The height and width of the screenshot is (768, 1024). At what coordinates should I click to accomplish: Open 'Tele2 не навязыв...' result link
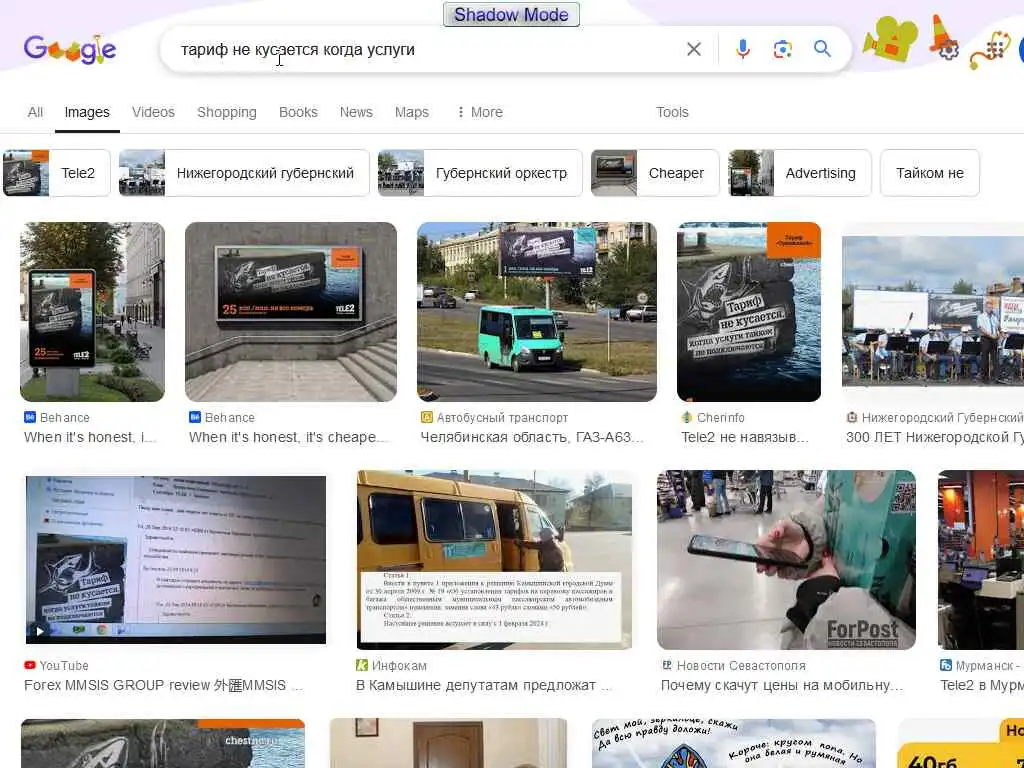[745, 438]
